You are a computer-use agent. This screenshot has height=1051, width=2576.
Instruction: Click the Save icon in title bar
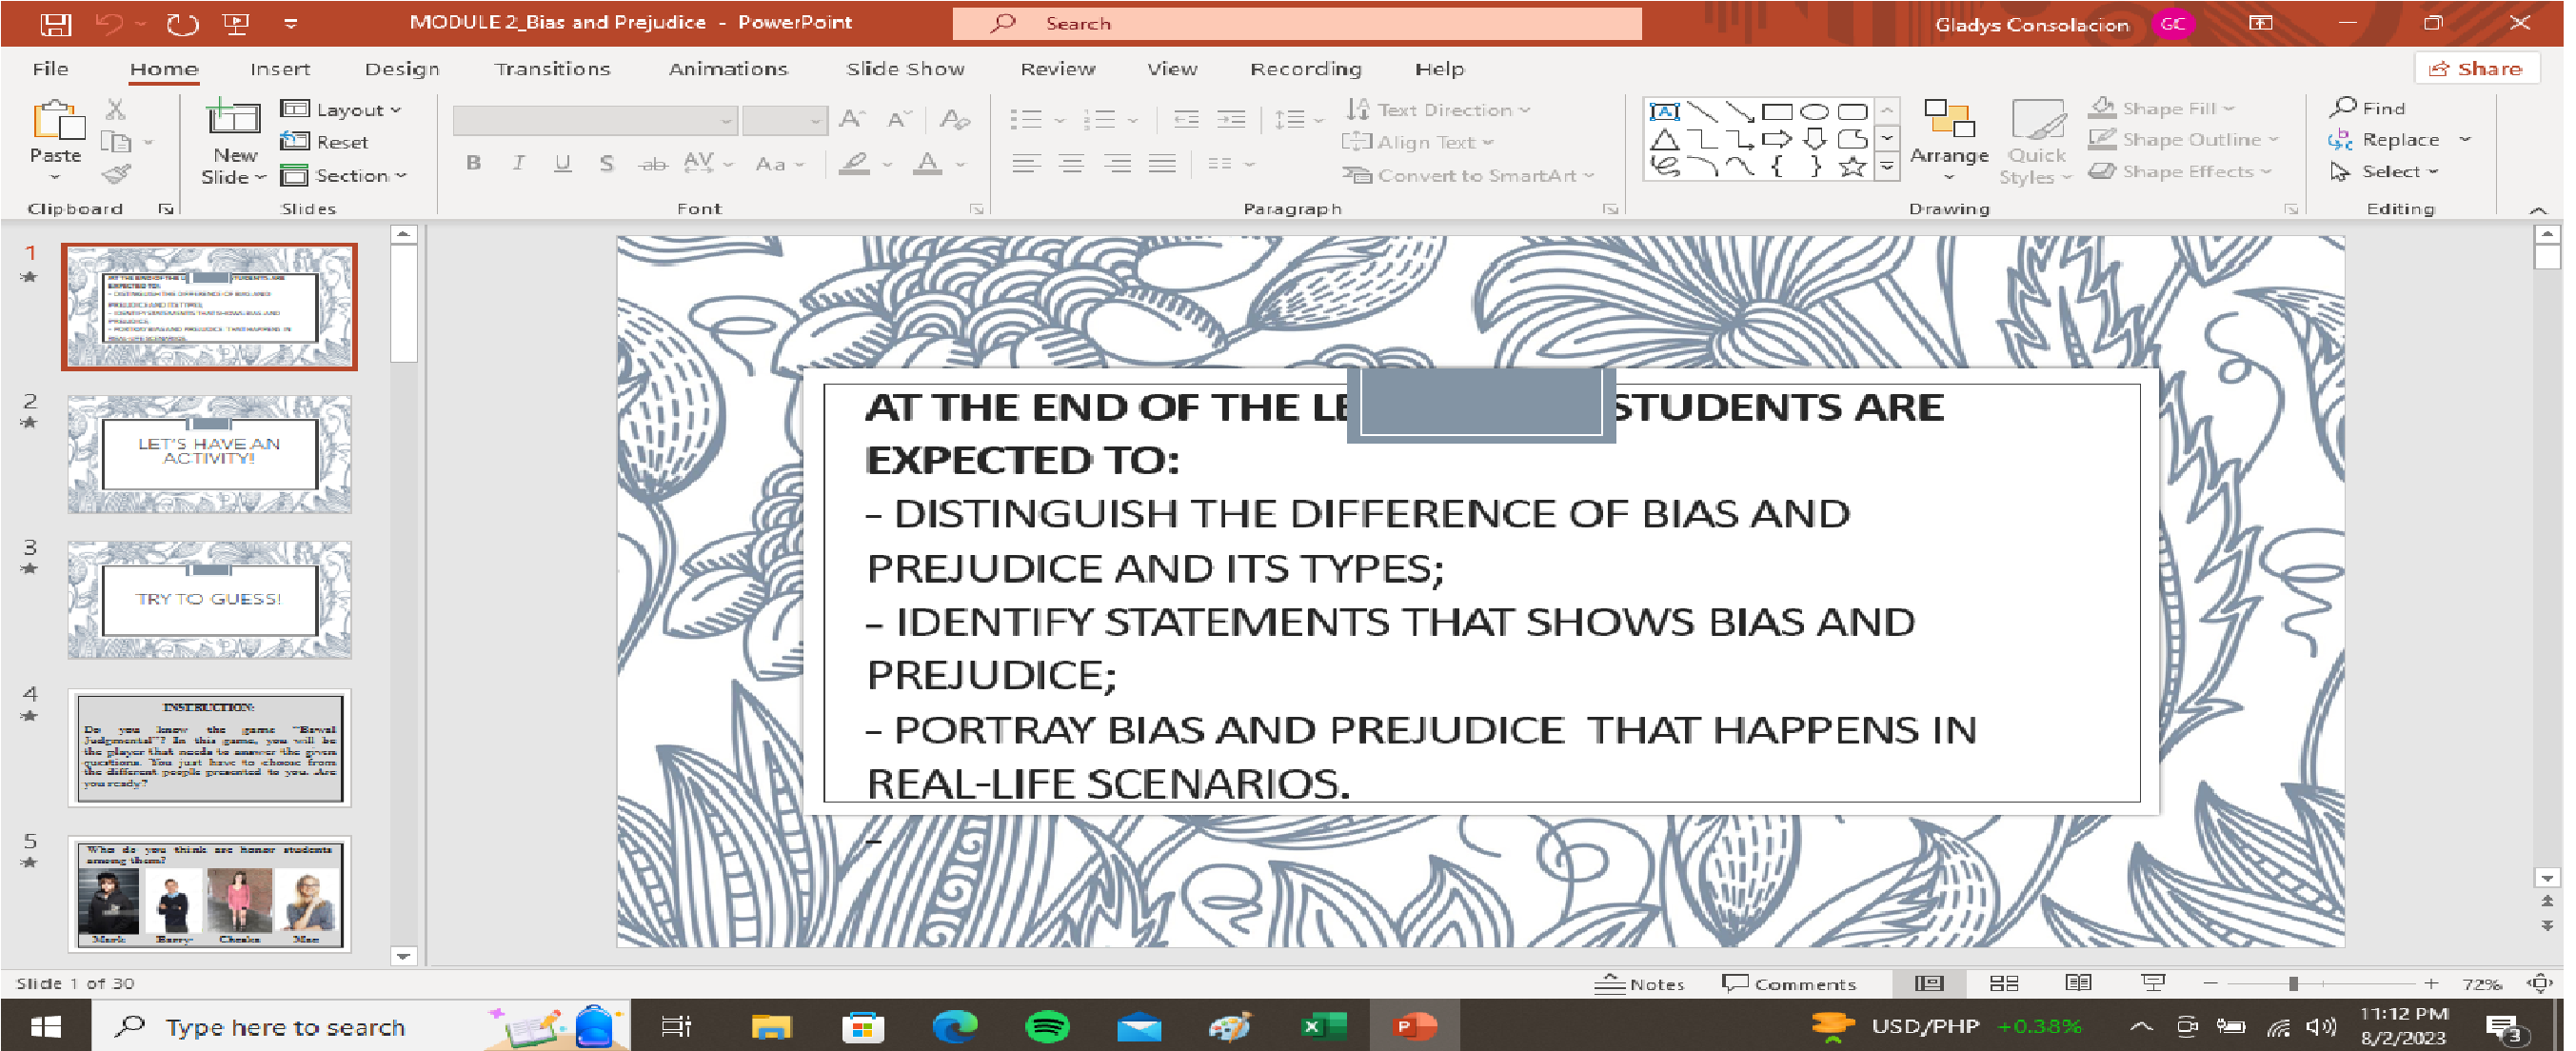(x=55, y=23)
